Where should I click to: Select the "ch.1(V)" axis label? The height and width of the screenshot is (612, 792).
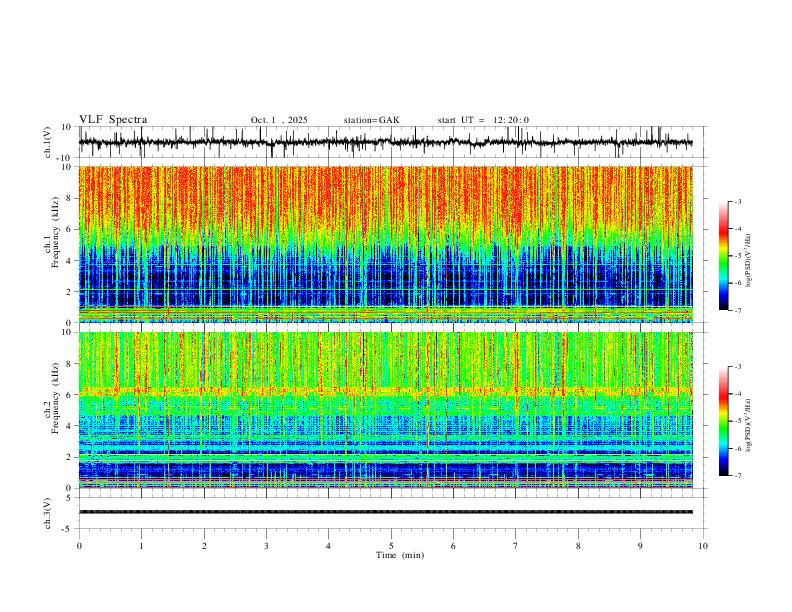[48, 142]
